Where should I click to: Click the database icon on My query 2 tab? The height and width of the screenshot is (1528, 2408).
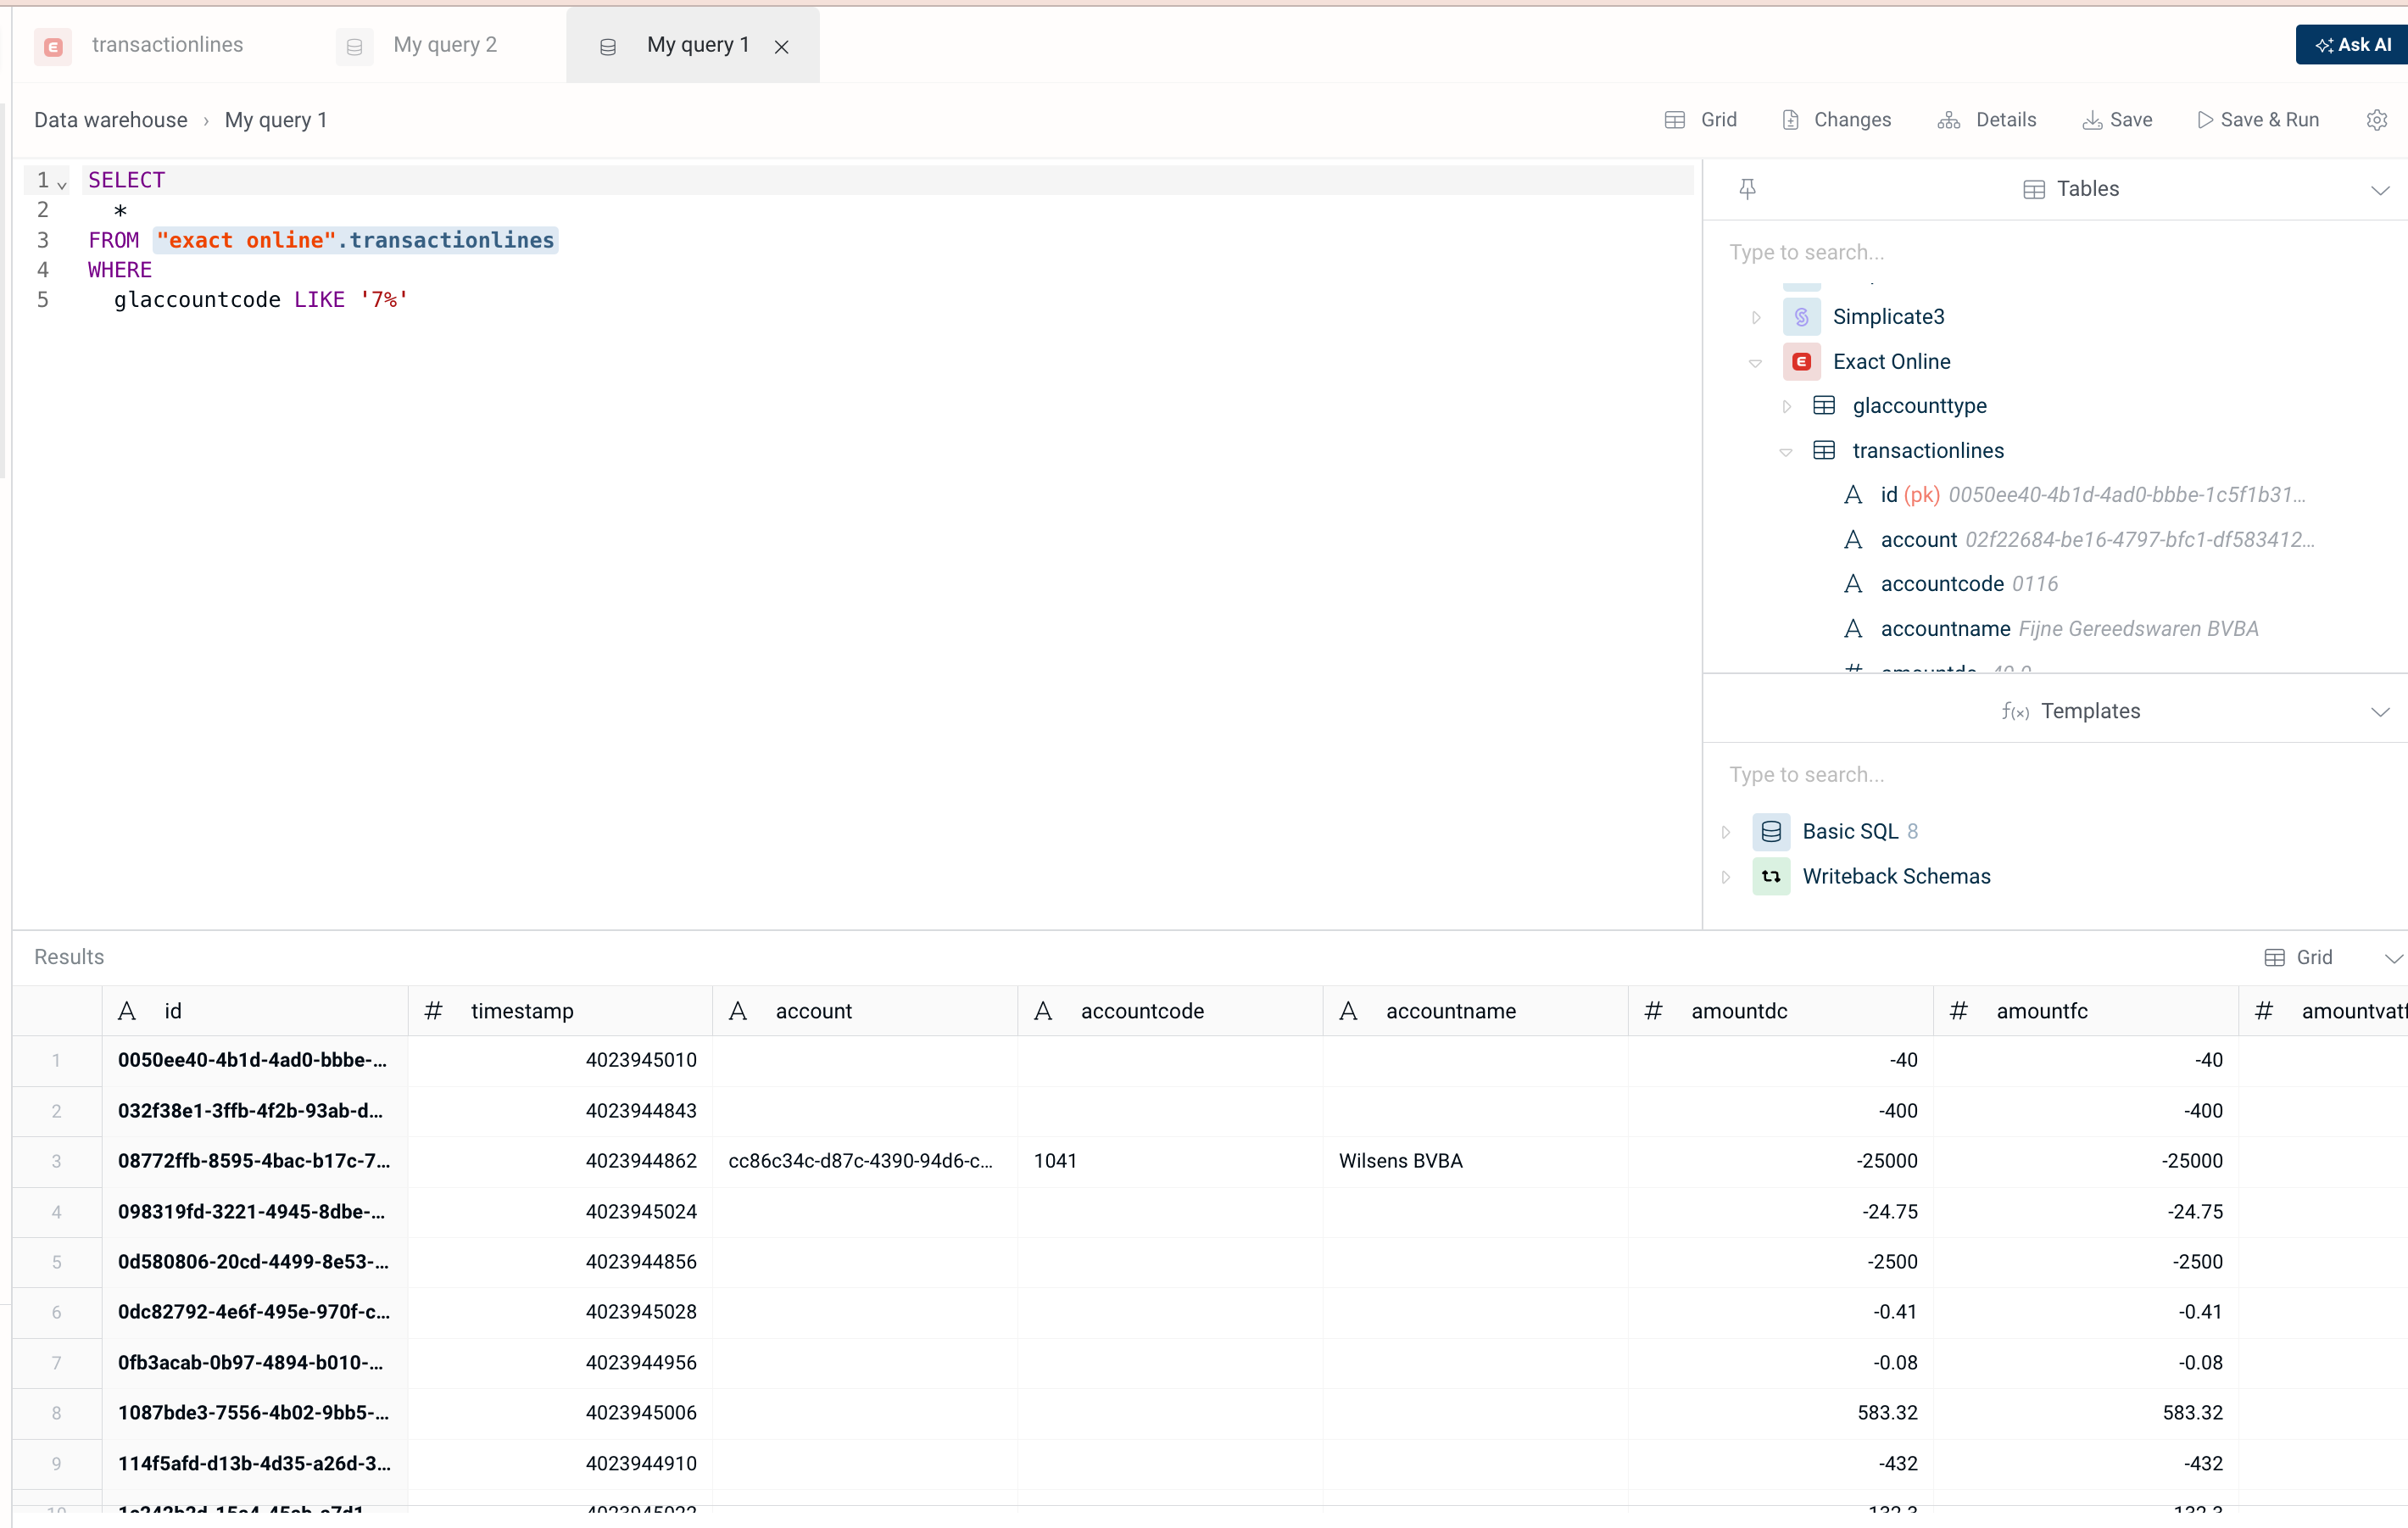(x=354, y=46)
